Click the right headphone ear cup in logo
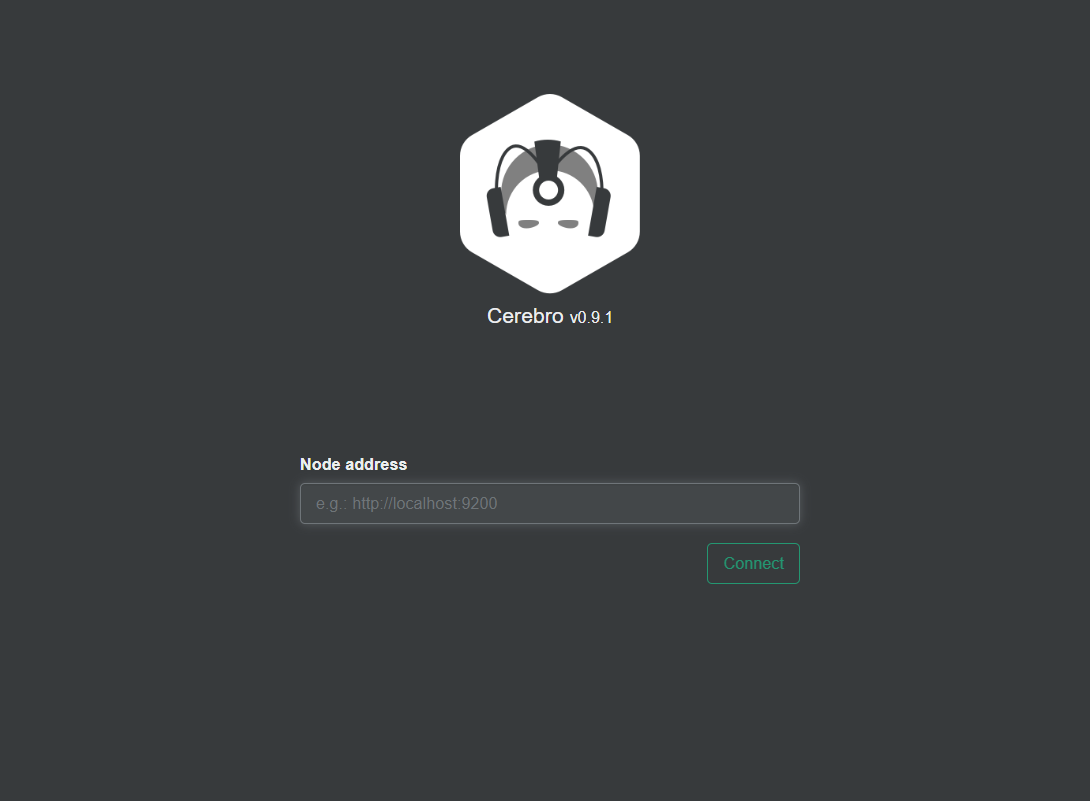Image resolution: width=1090 pixels, height=801 pixels. point(599,212)
